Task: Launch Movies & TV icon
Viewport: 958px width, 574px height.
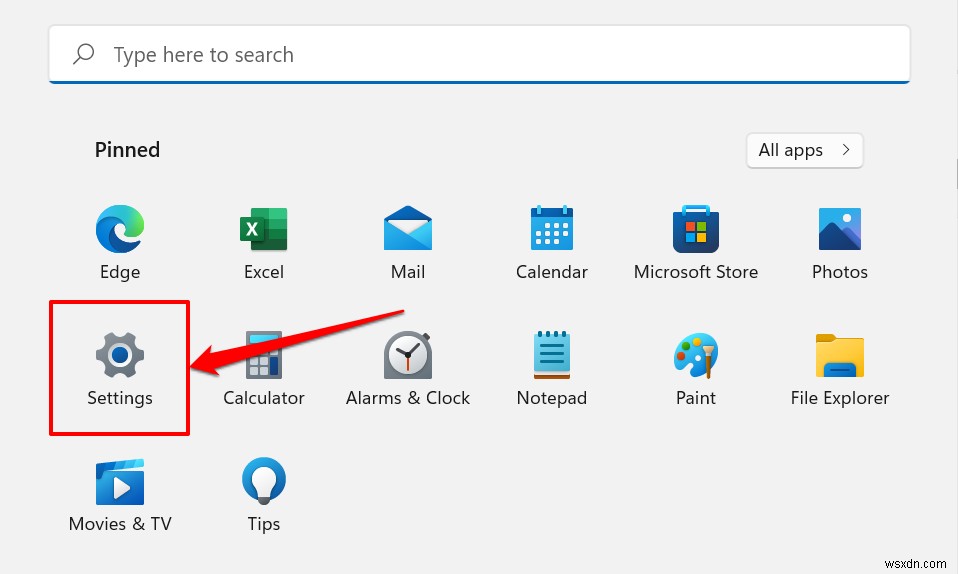Action: click(120, 482)
